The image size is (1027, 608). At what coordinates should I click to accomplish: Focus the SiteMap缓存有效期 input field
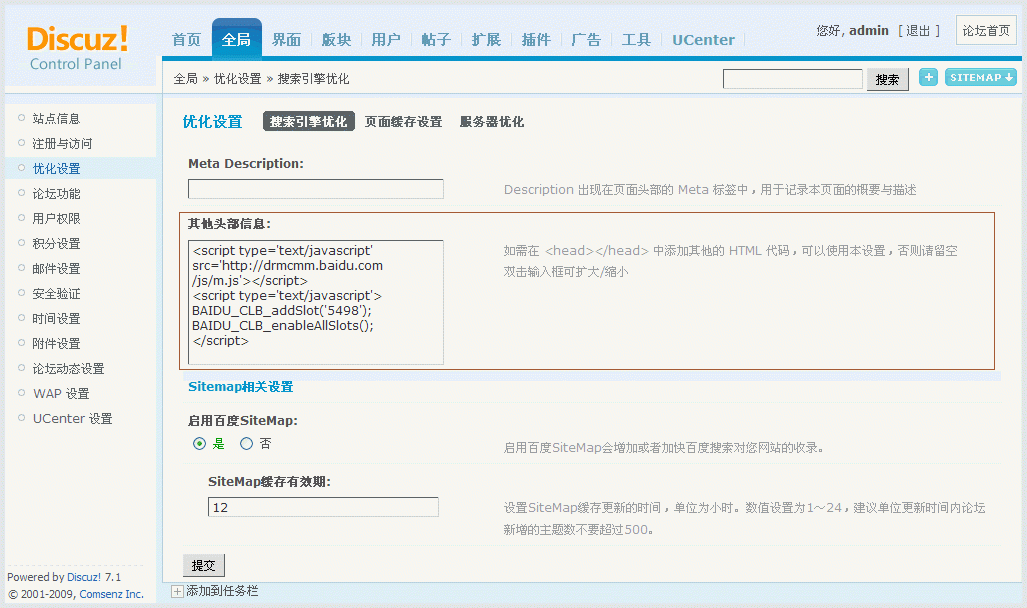pyautogui.click(x=324, y=507)
